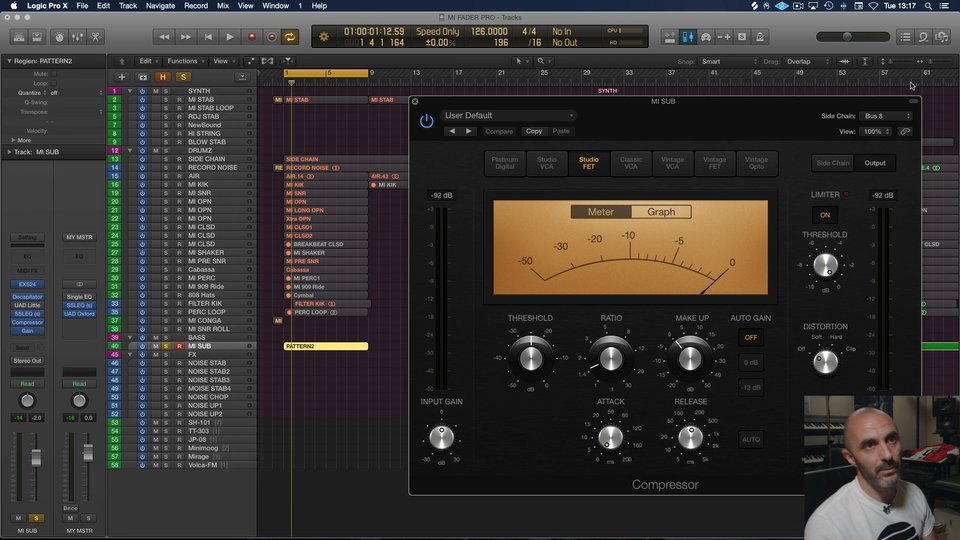Open the Mix menu in menu bar
Image resolution: width=960 pixels, height=540 pixels.
(223, 6)
